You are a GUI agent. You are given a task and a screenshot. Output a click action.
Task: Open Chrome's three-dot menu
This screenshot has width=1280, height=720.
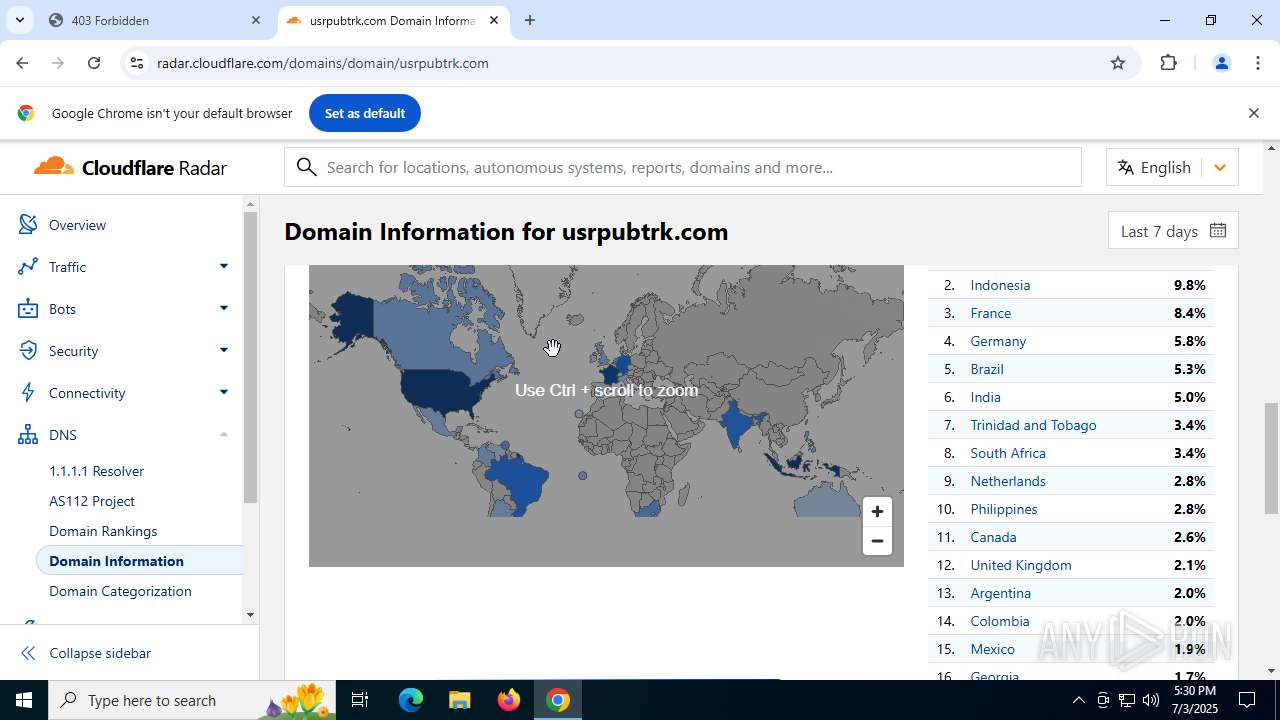click(1258, 63)
